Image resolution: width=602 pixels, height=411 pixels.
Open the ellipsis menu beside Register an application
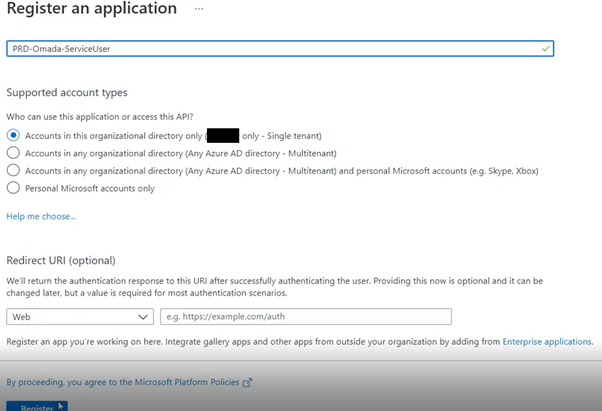click(198, 9)
